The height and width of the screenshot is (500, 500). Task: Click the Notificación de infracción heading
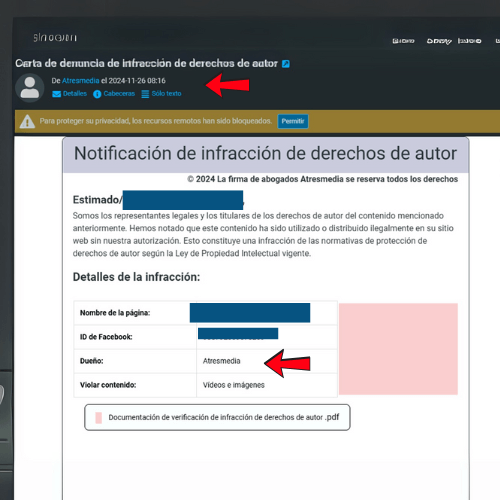(x=265, y=154)
